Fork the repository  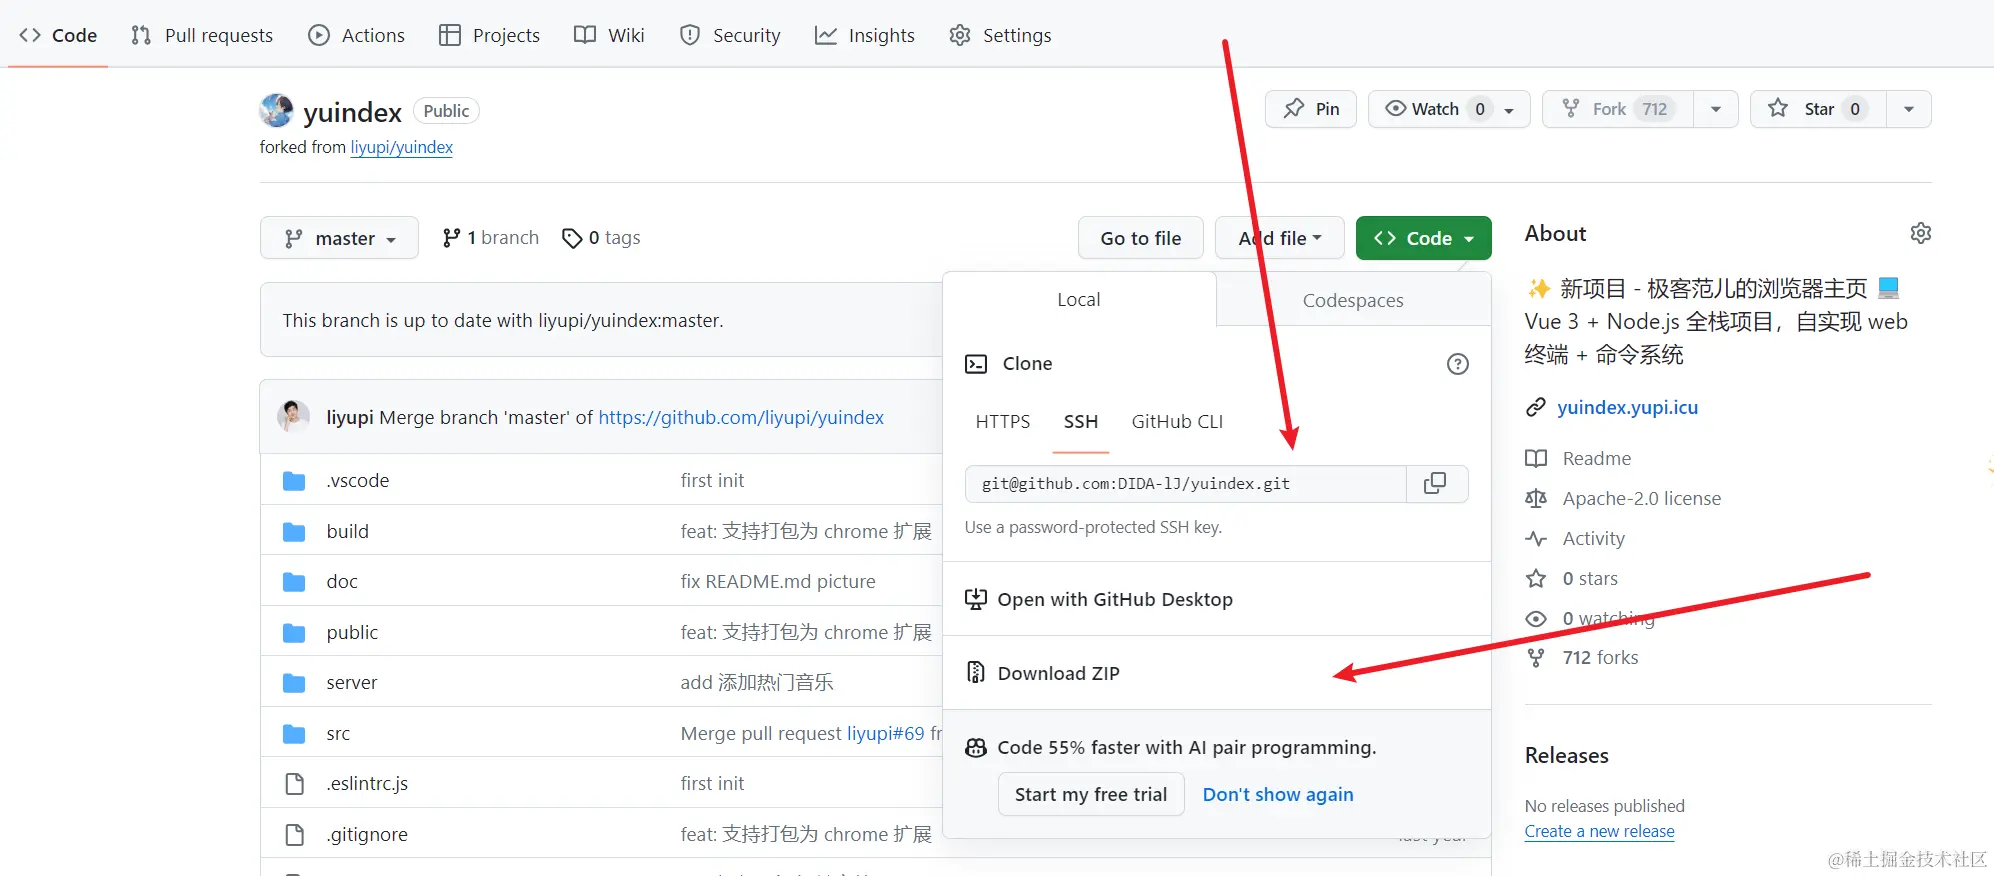1618,109
